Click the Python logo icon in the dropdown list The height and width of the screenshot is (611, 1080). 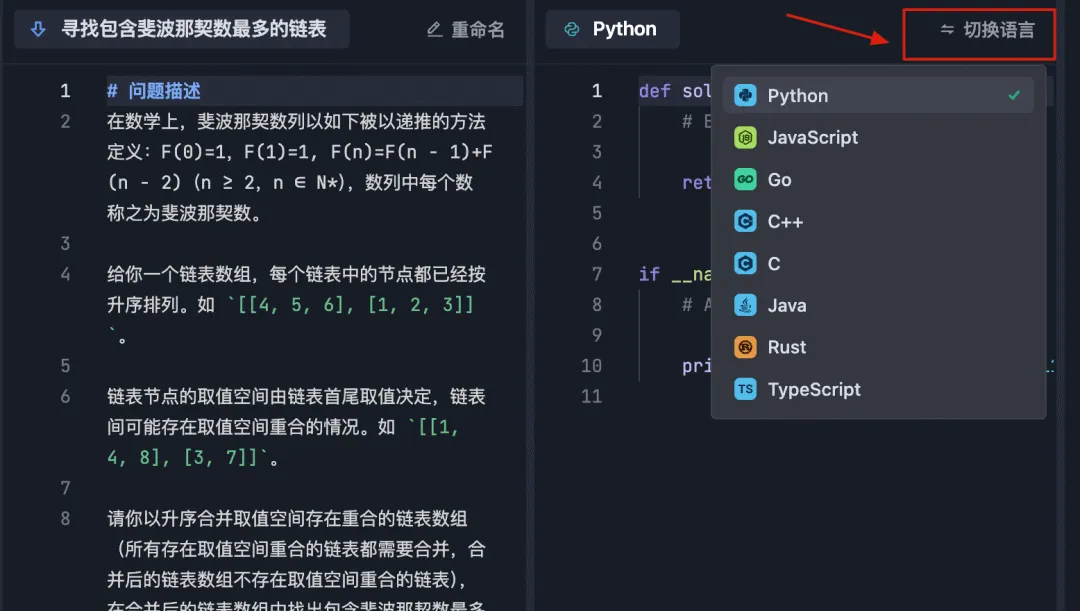click(745, 95)
